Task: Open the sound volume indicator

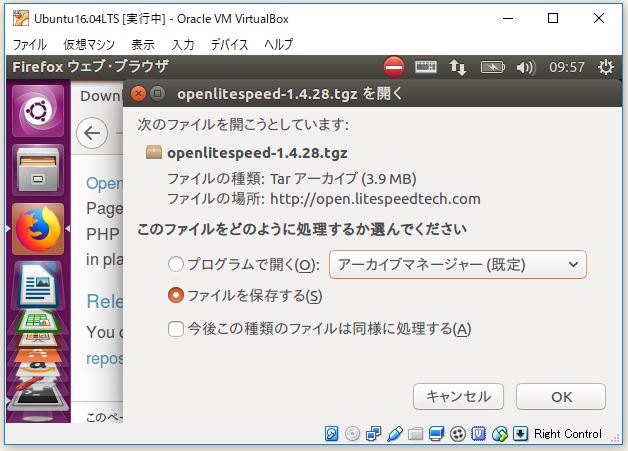Action: click(x=526, y=67)
